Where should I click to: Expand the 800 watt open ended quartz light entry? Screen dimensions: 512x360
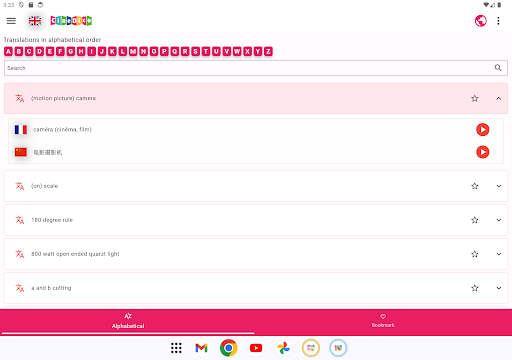coord(499,254)
